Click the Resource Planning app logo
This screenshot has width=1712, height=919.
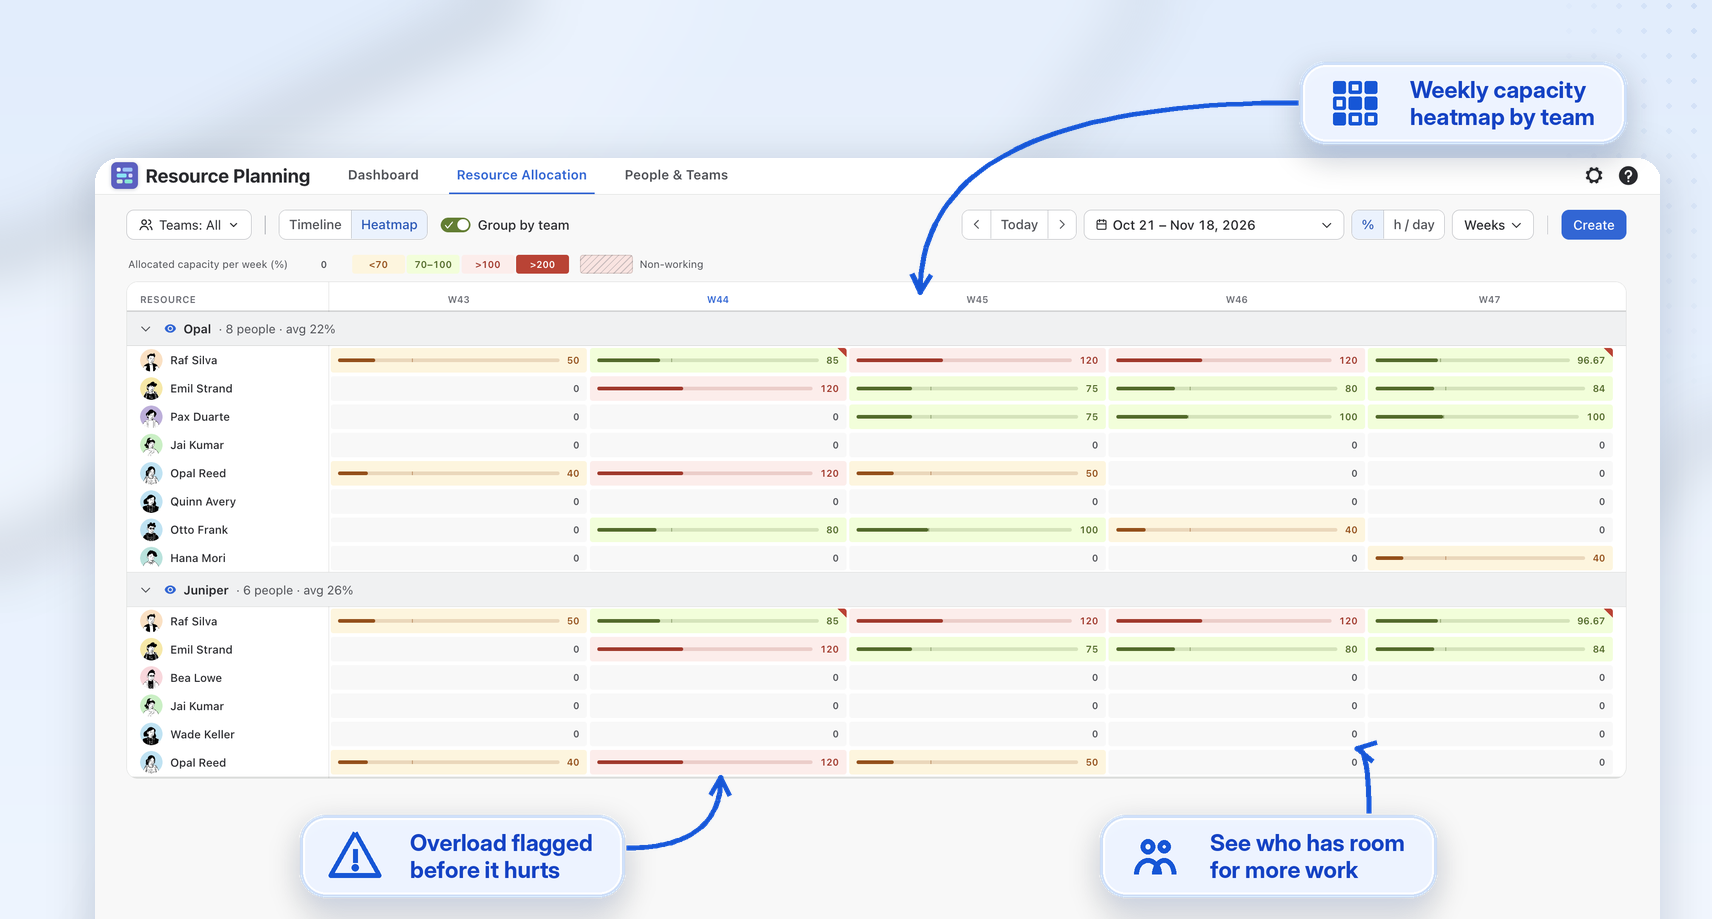click(124, 175)
